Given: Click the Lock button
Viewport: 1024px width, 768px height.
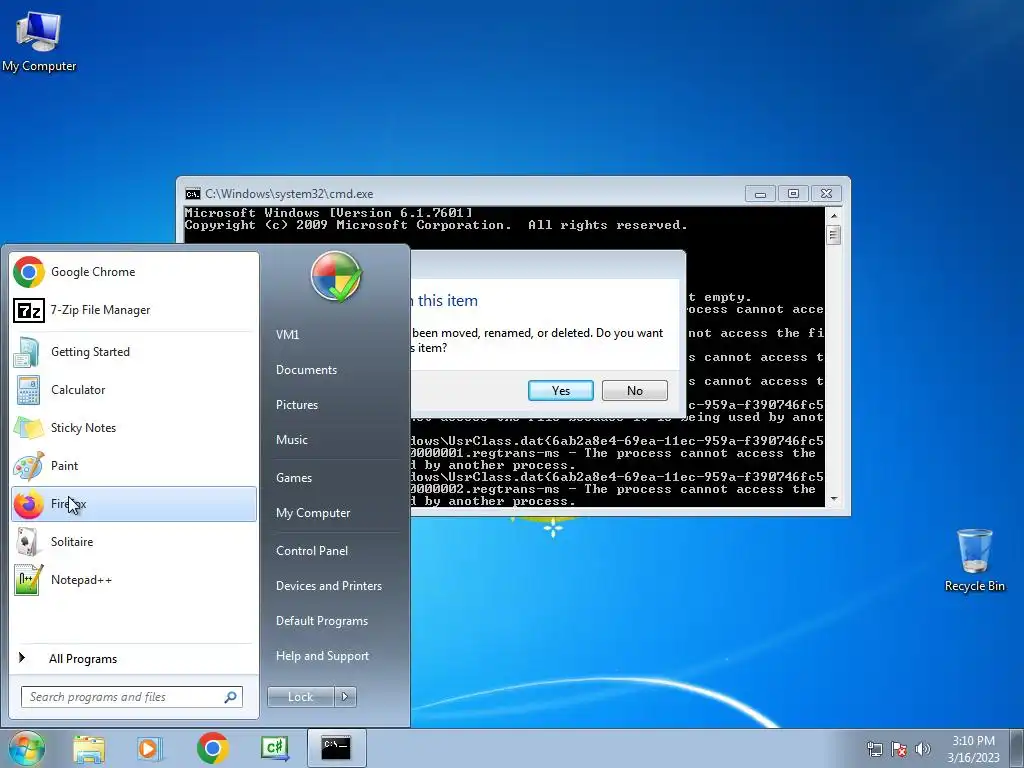Looking at the screenshot, I should point(300,697).
